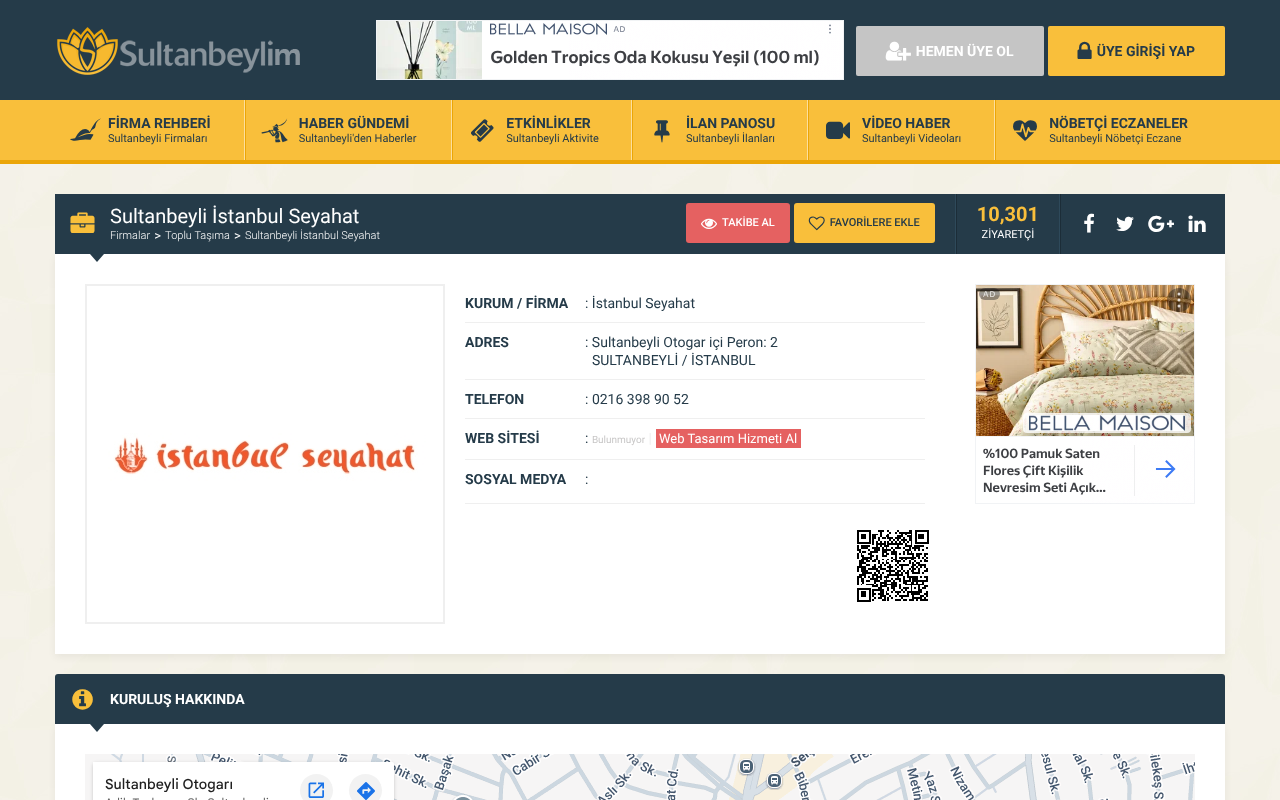The width and height of the screenshot is (1280, 800).
Task: Click the map directions icon
Action: click(365, 790)
